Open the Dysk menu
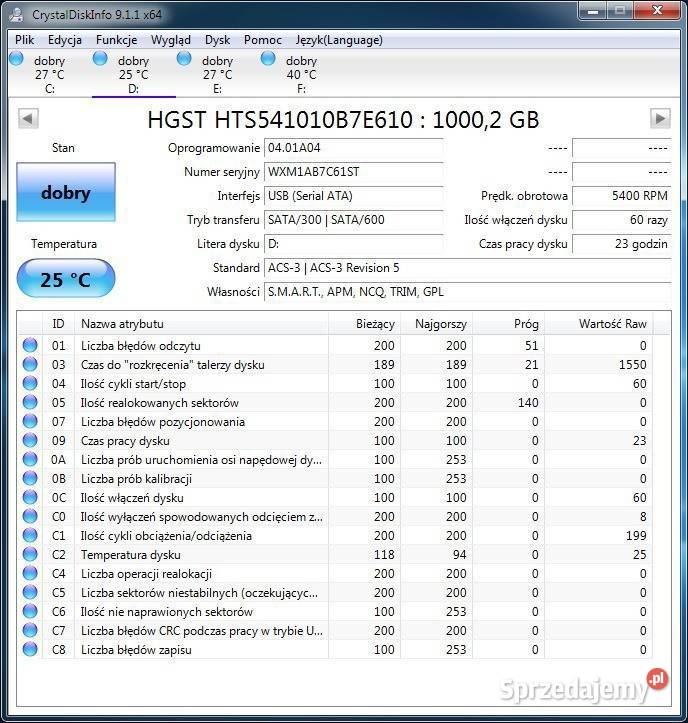688x723 pixels. pyautogui.click(x=217, y=40)
